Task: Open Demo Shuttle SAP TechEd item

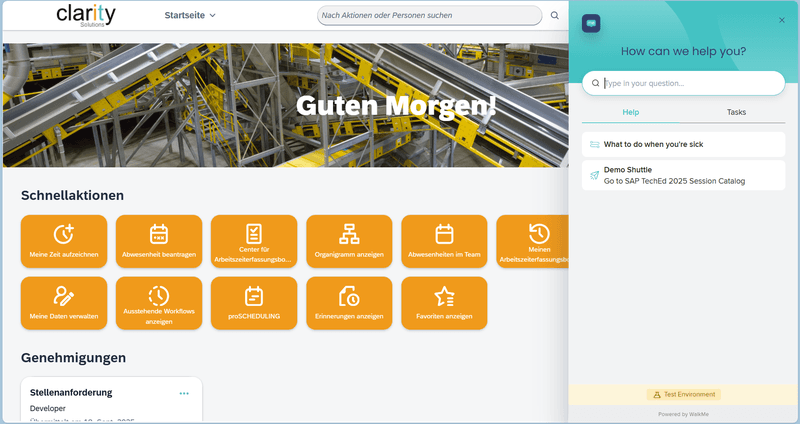Action: [683, 176]
